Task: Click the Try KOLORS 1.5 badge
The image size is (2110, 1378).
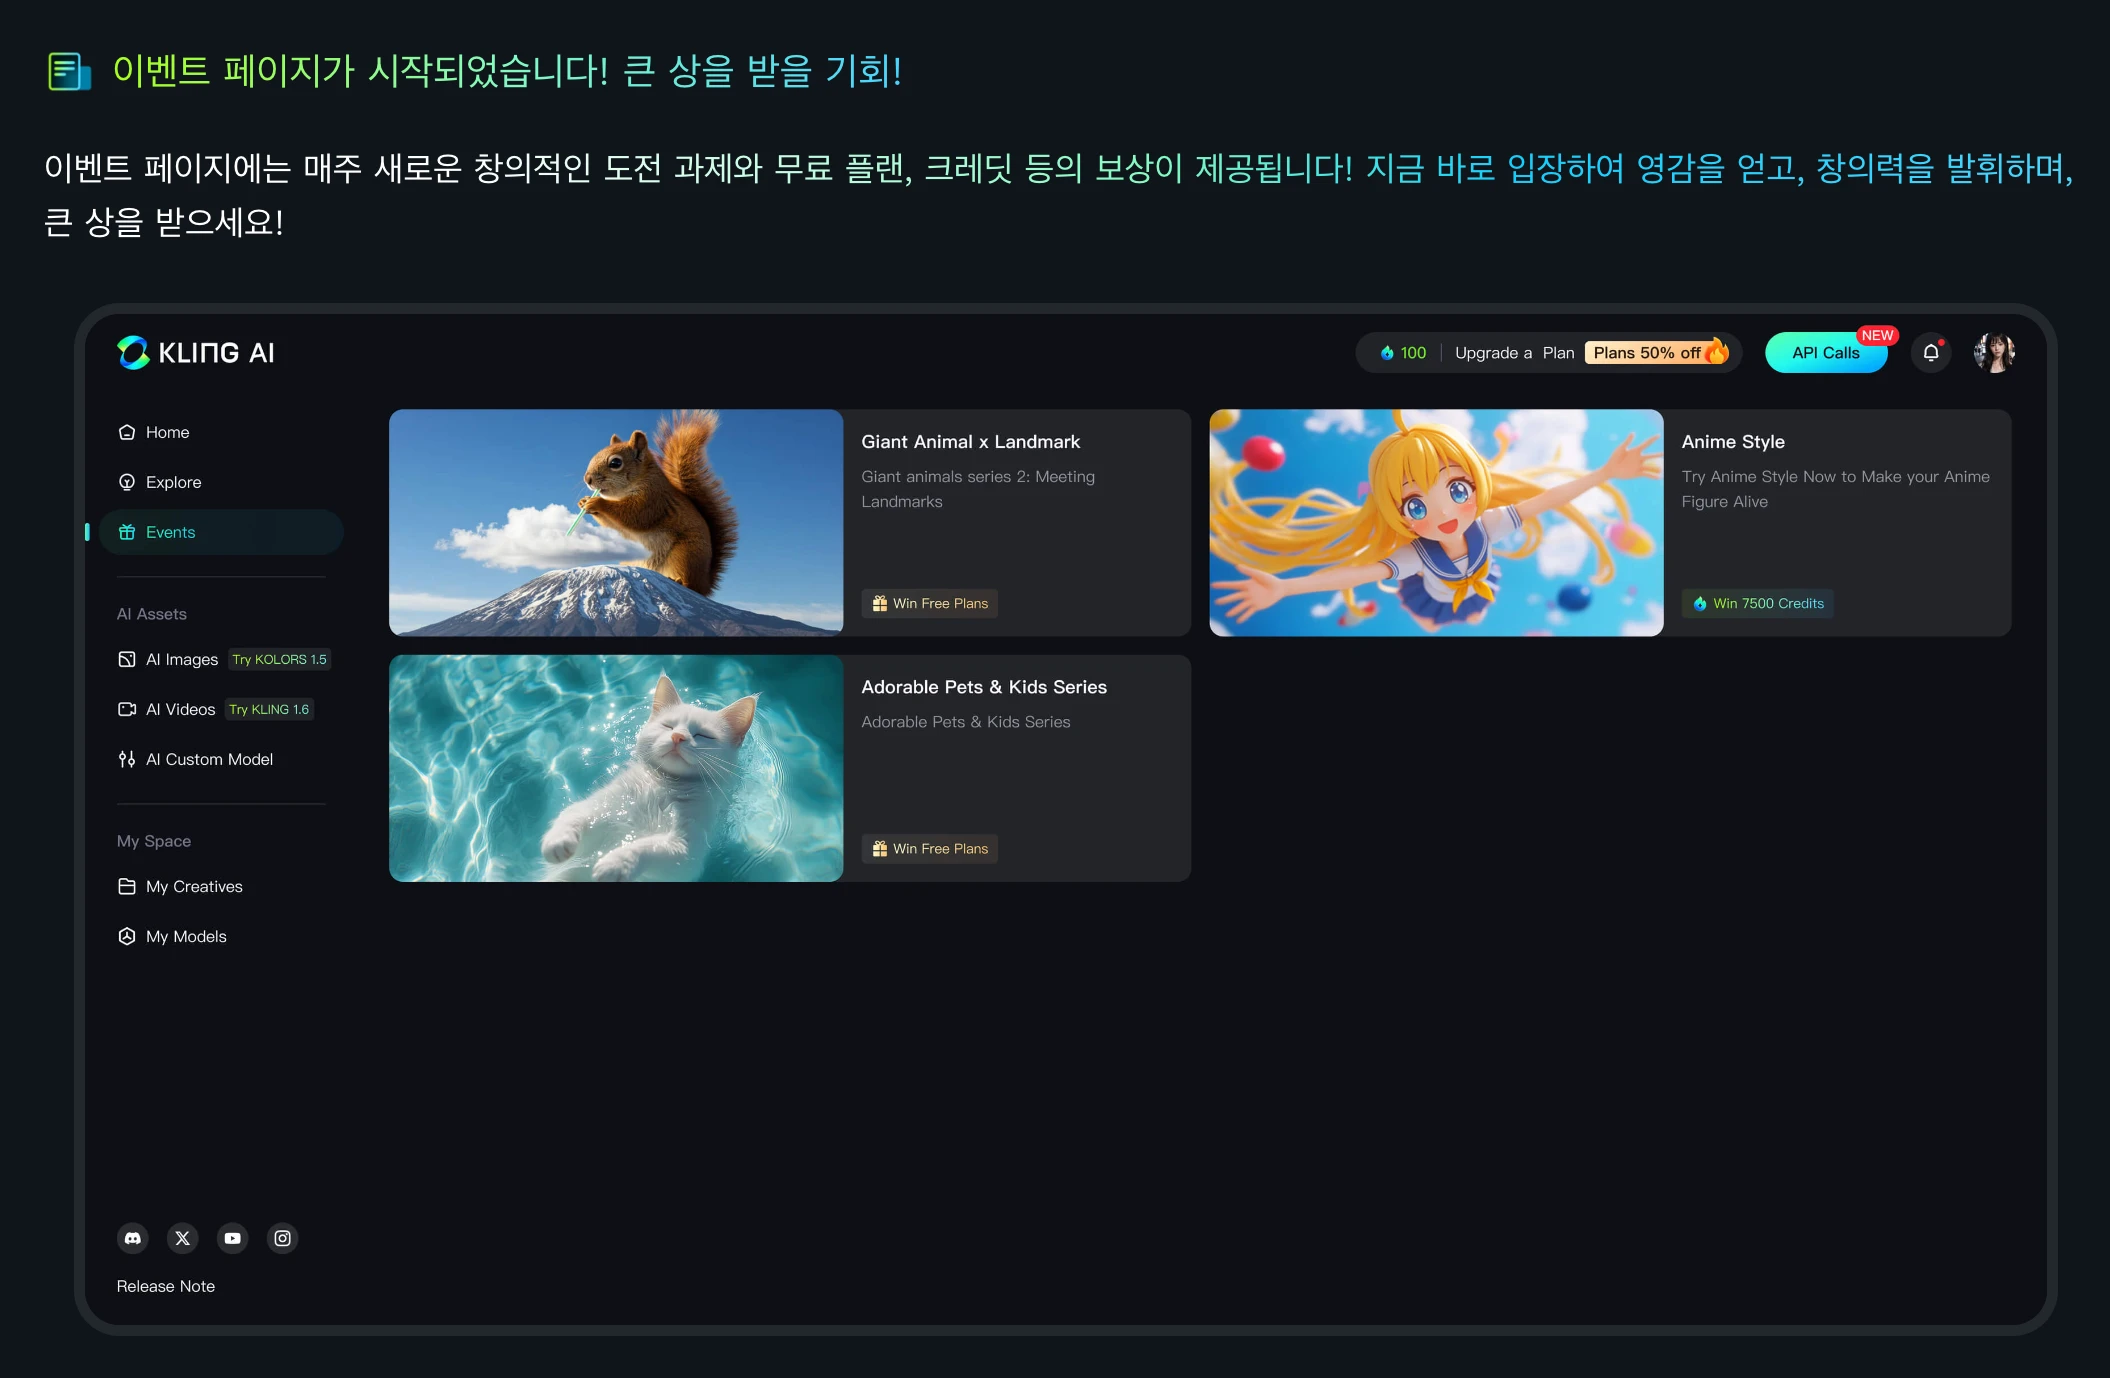Action: [279, 659]
